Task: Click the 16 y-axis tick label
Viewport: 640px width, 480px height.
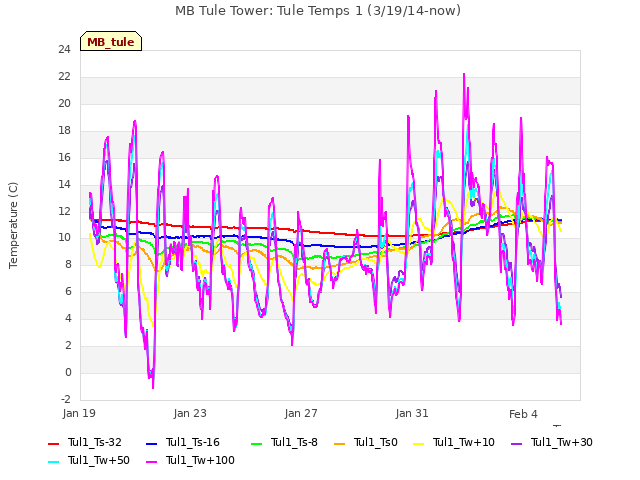Action: point(64,158)
